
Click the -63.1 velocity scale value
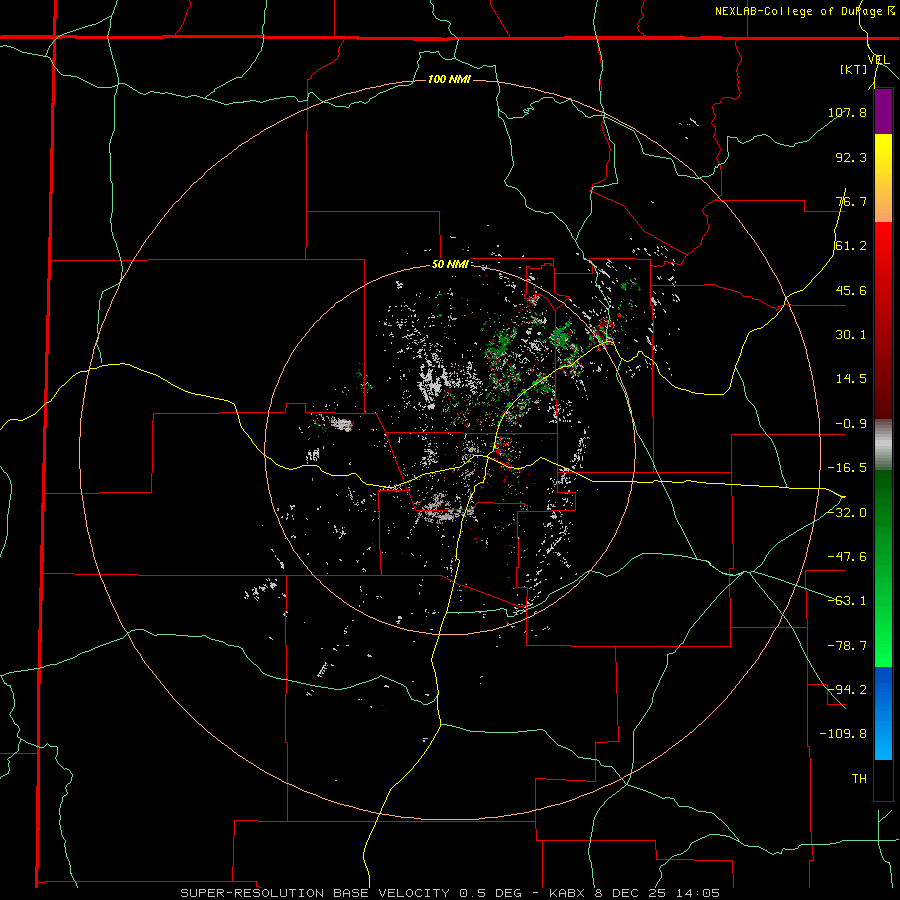pyautogui.click(x=847, y=601)
